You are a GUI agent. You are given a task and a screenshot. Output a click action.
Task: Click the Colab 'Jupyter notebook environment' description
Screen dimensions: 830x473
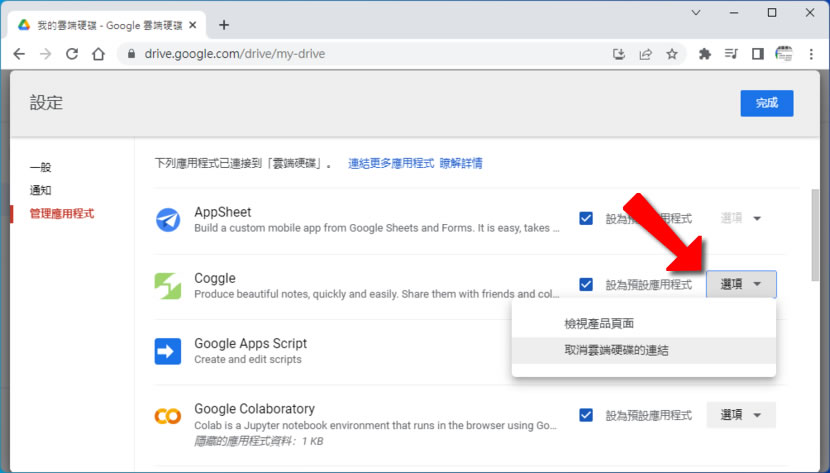(375, 425)
